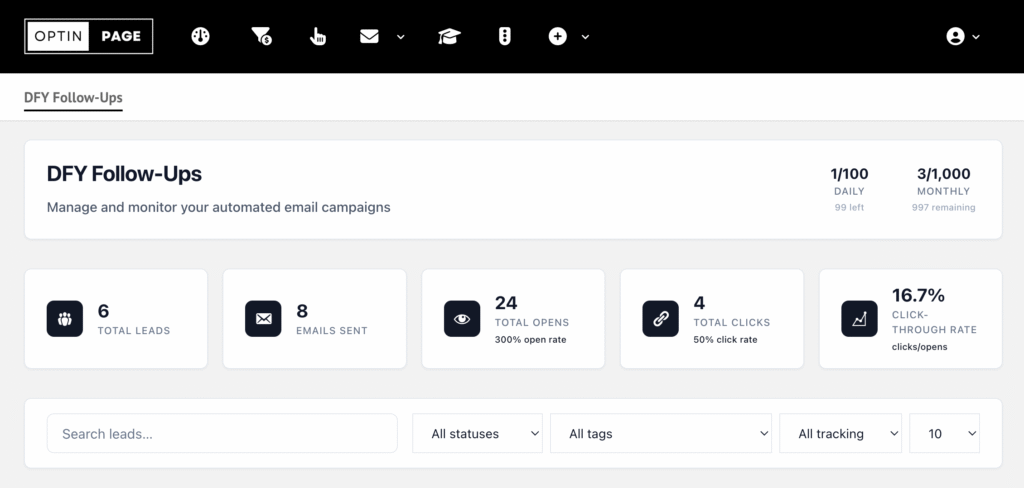This screenshot has height=488, width=1024.
Task: Click the plus circle add icon
Action: (558, 36)
